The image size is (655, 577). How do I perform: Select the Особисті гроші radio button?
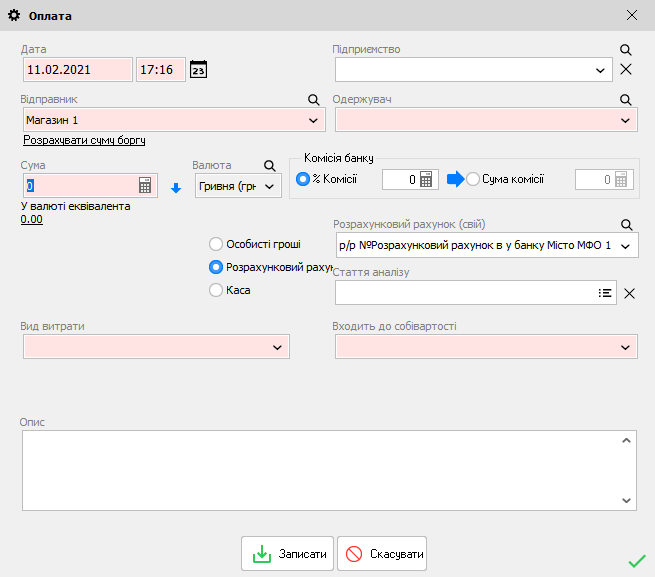click(215, 244)
